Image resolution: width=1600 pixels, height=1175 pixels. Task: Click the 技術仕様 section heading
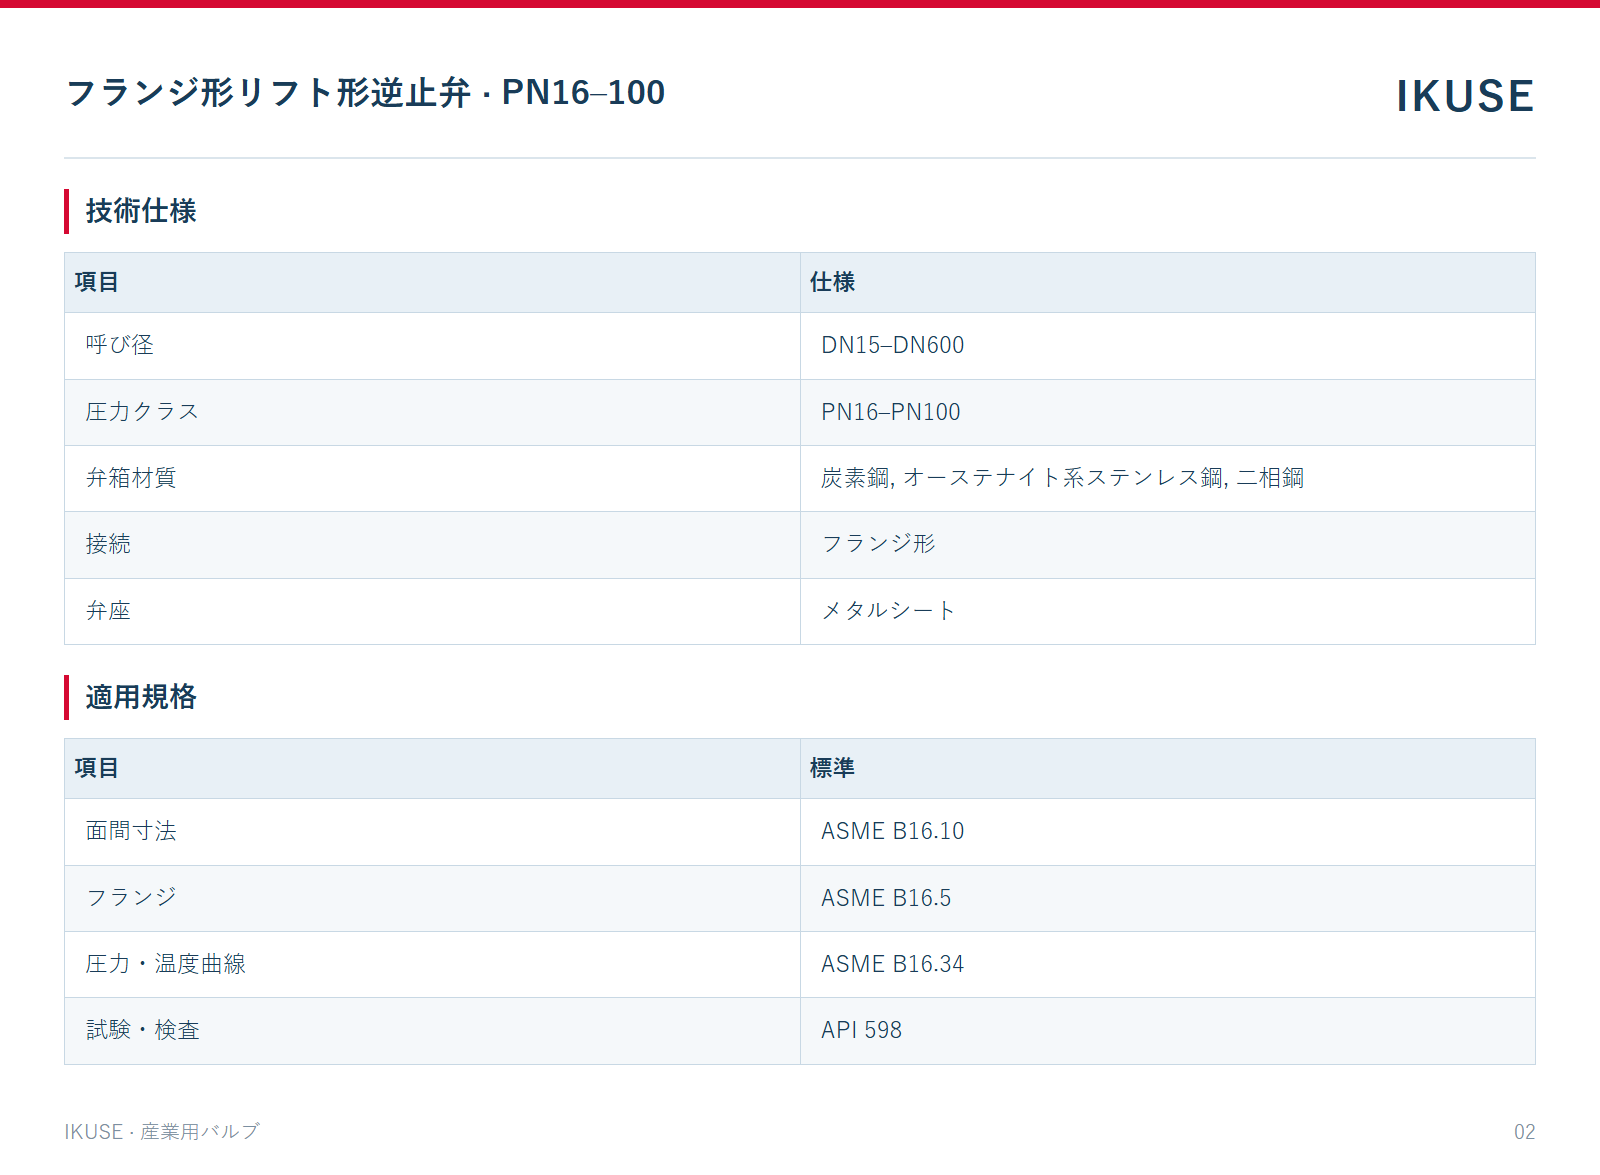coord(141,211)
